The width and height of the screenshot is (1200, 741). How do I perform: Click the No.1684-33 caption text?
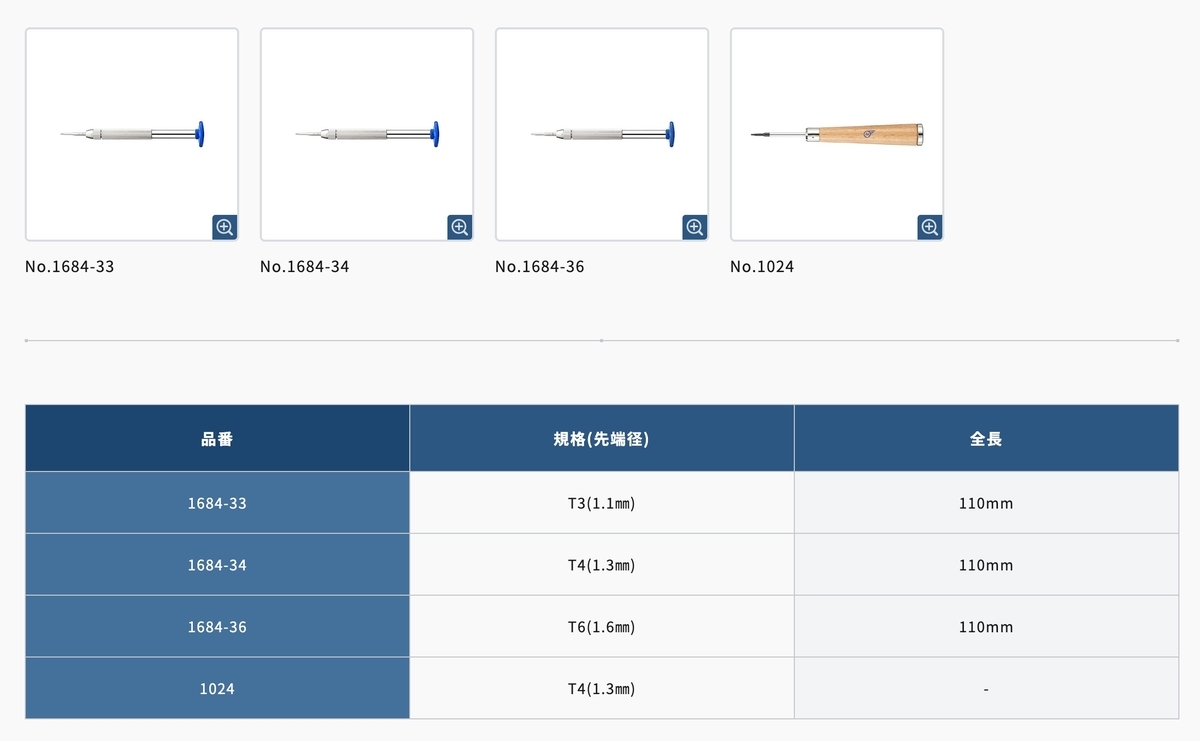click(70, 267)
